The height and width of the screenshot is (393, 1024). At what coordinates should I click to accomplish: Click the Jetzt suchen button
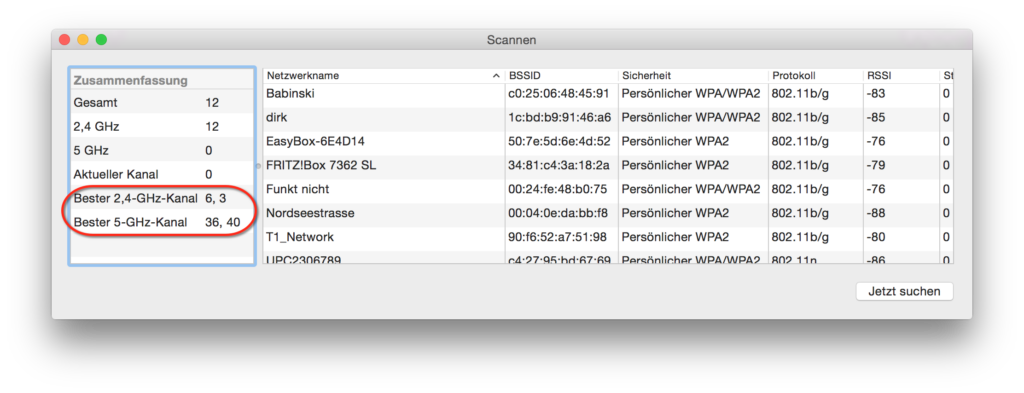point(904,292)
